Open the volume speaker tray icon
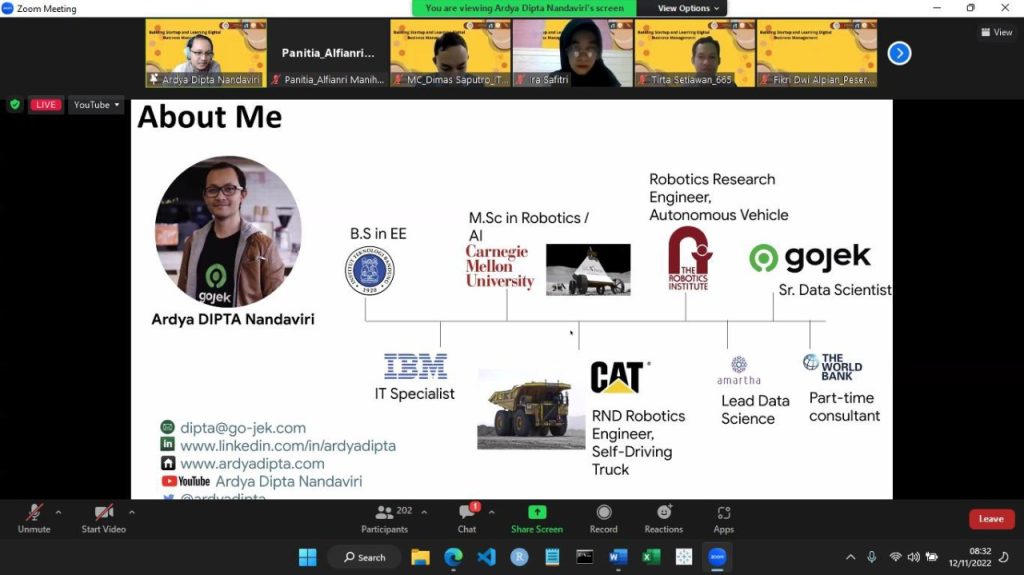 tap(914, 557)
